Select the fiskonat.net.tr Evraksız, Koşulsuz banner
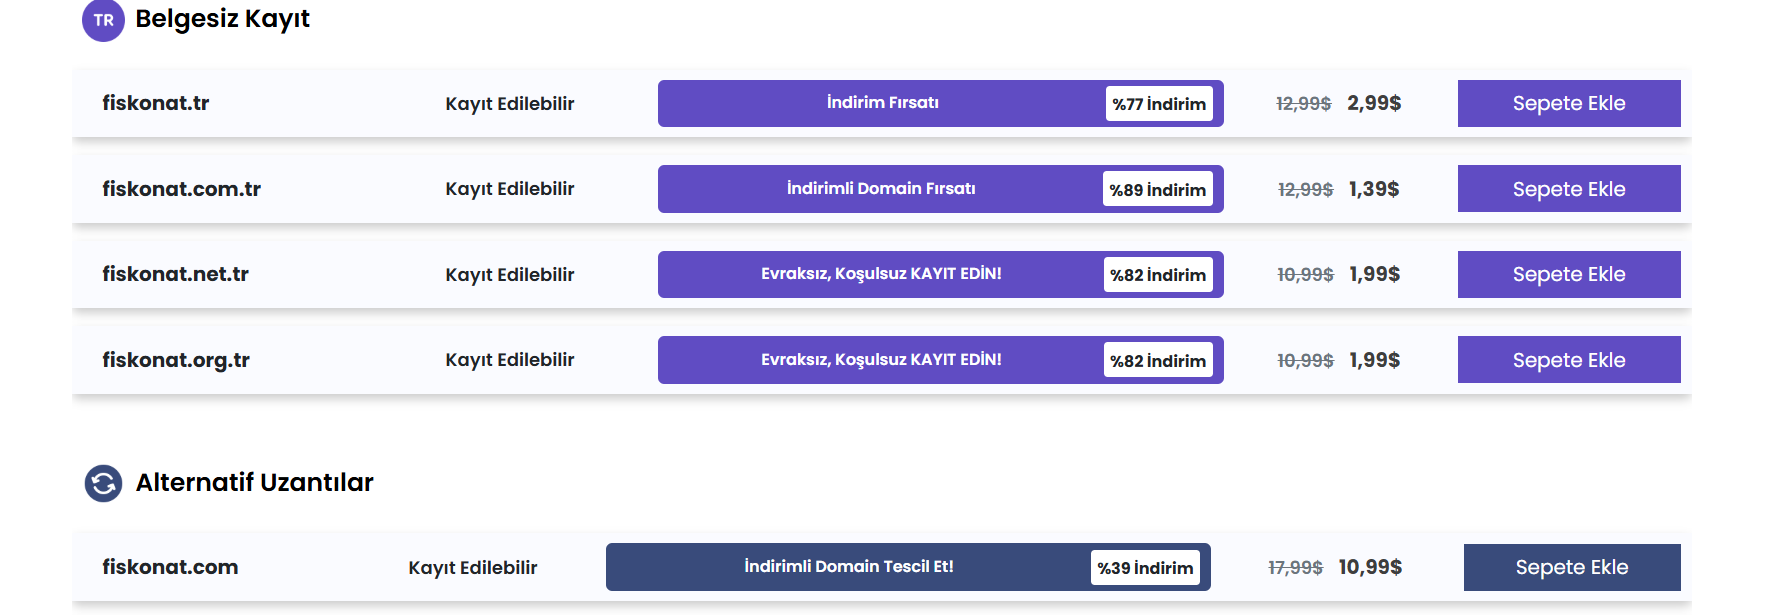1777x615 pixels. click(x=880, y=274)
